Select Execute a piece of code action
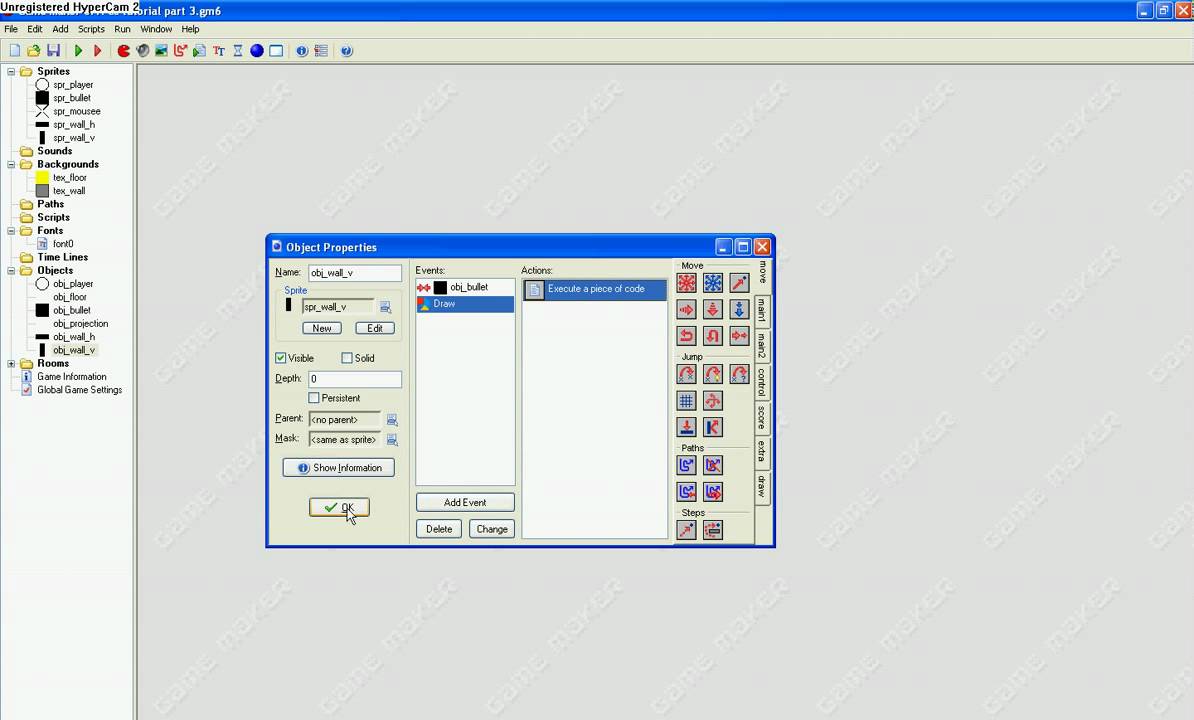 (595, 289)
